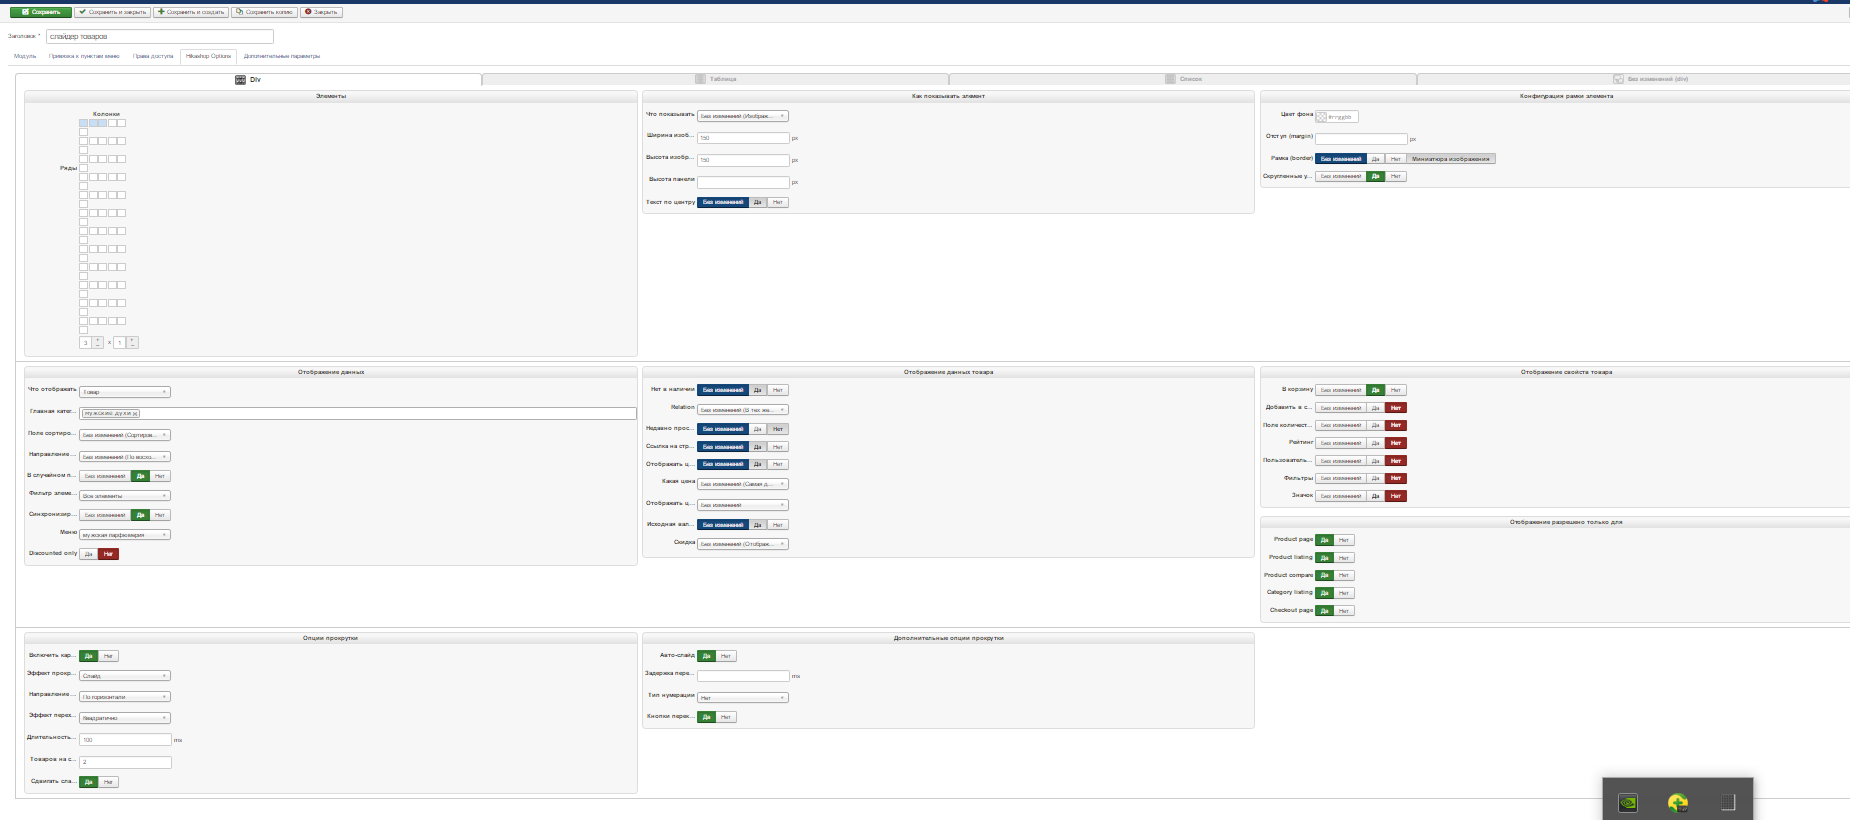Click the Задержка пере... delay input field
The image size is (1850, 820).
(743, 676)
